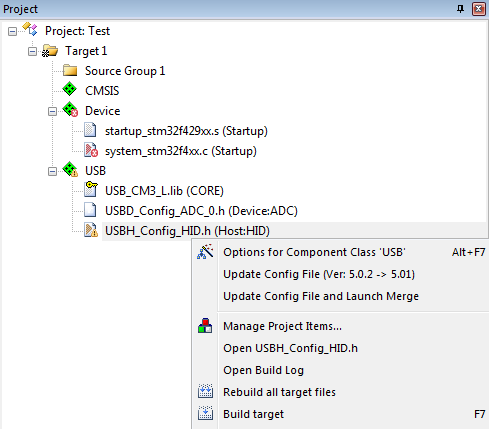Click the Build target icon
Viewport: 489px width, 429px height.
[x=205, y=413]
